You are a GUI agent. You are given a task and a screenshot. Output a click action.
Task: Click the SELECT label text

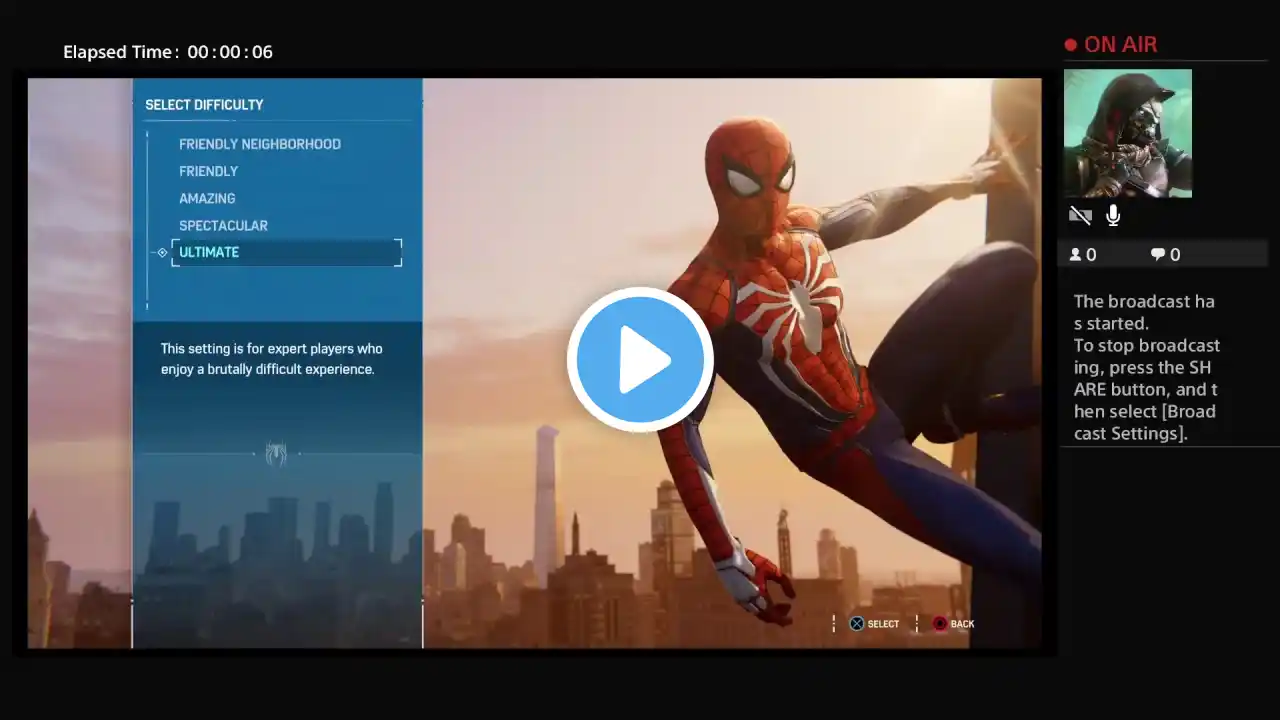(x=883, y=624)
